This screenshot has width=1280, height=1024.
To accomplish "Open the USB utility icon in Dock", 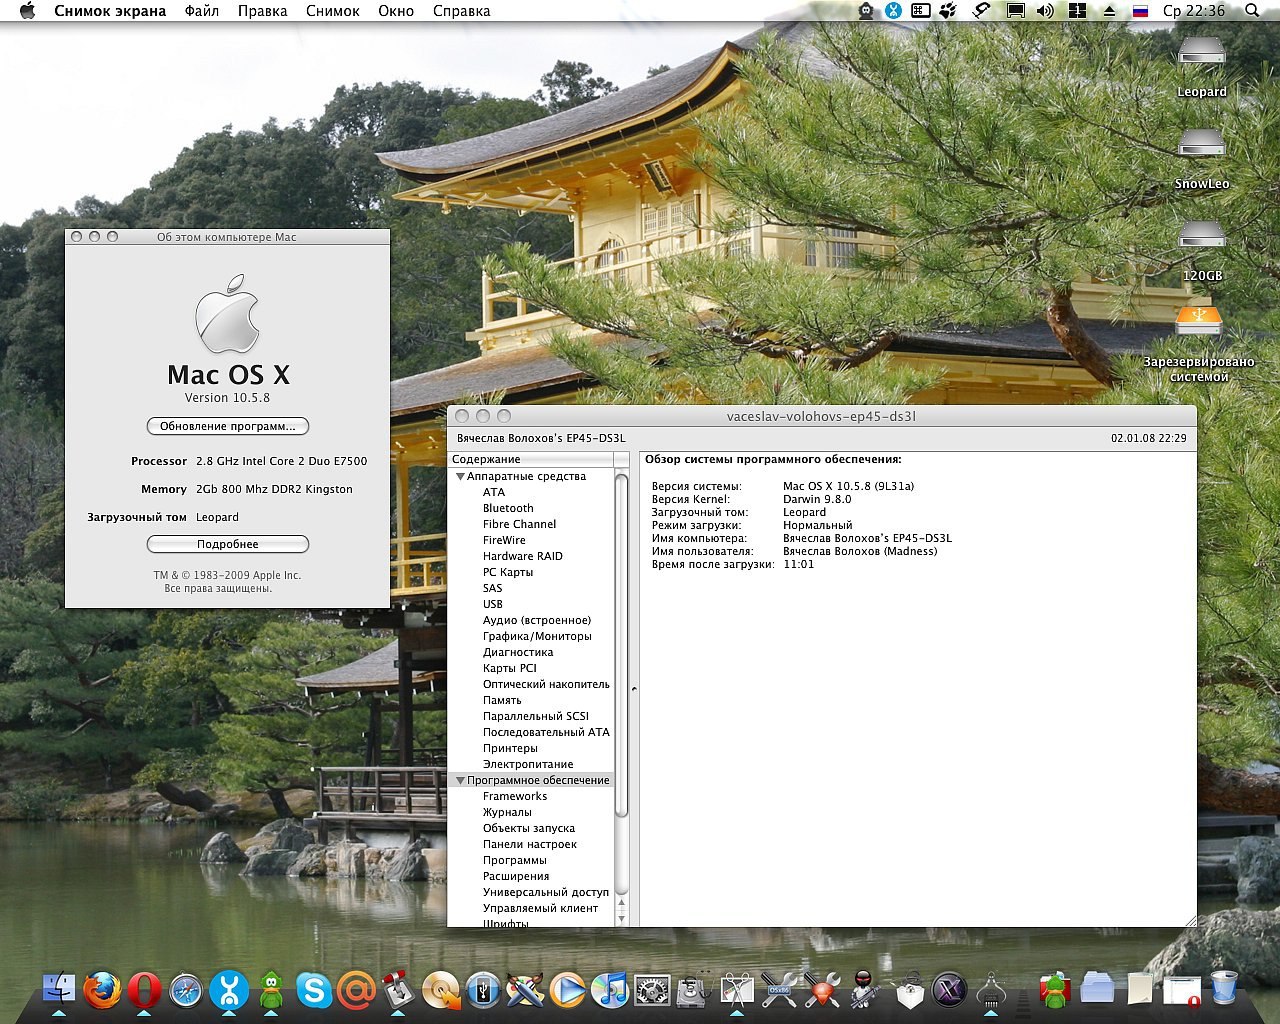I will (483, 990).
